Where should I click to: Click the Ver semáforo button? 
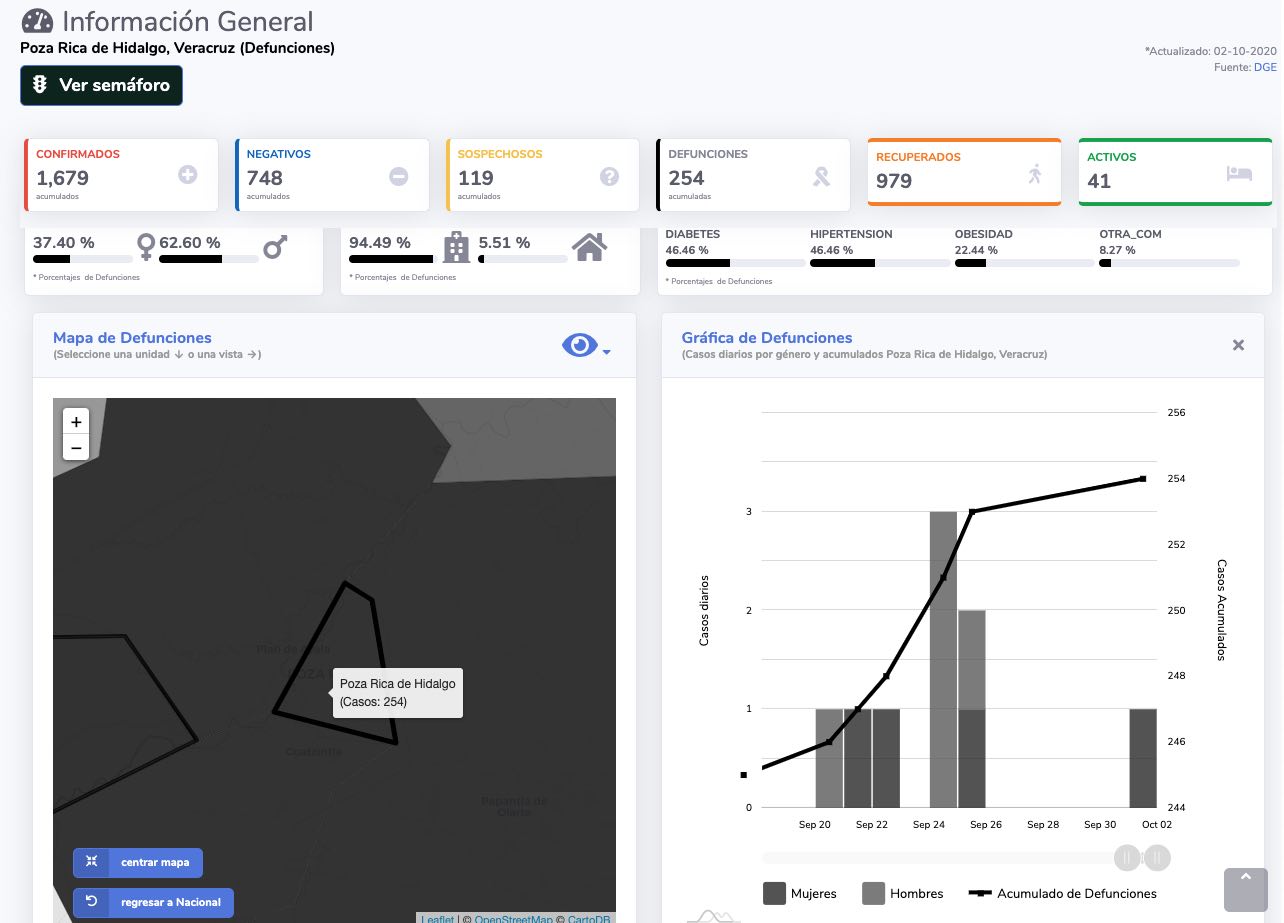coord(101,85)
